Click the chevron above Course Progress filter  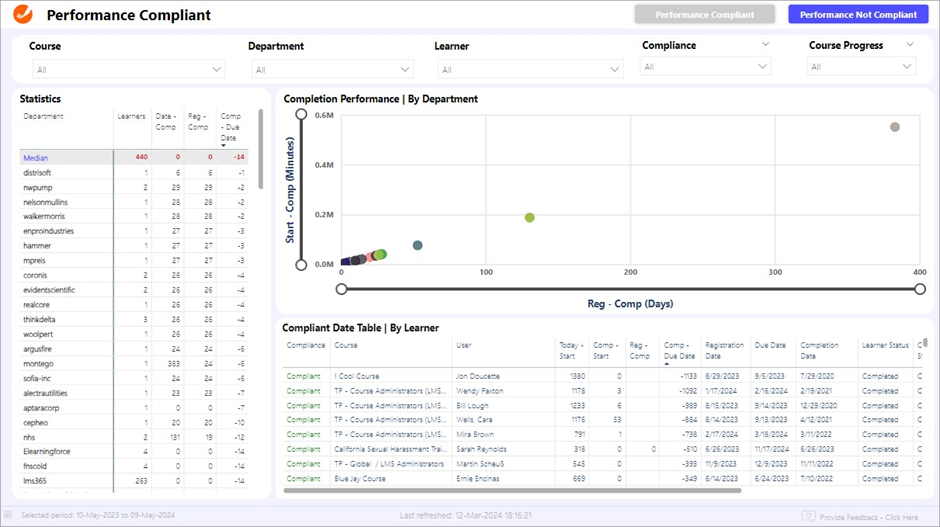(x=909, y=44)
